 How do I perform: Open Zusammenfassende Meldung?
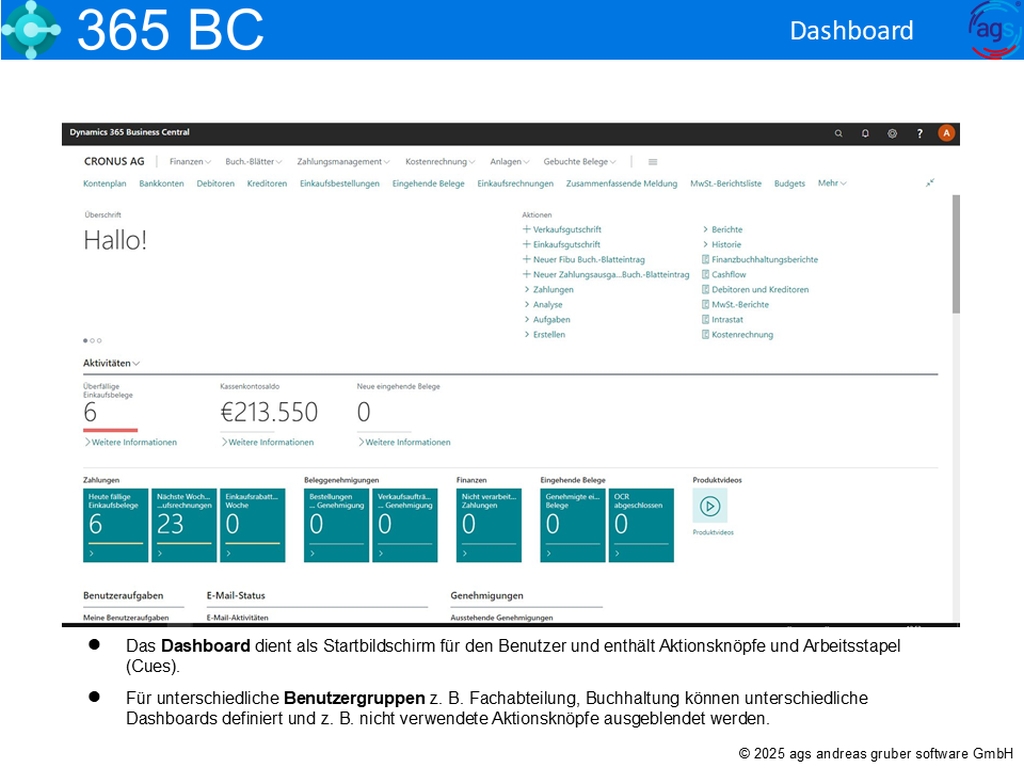622,184
